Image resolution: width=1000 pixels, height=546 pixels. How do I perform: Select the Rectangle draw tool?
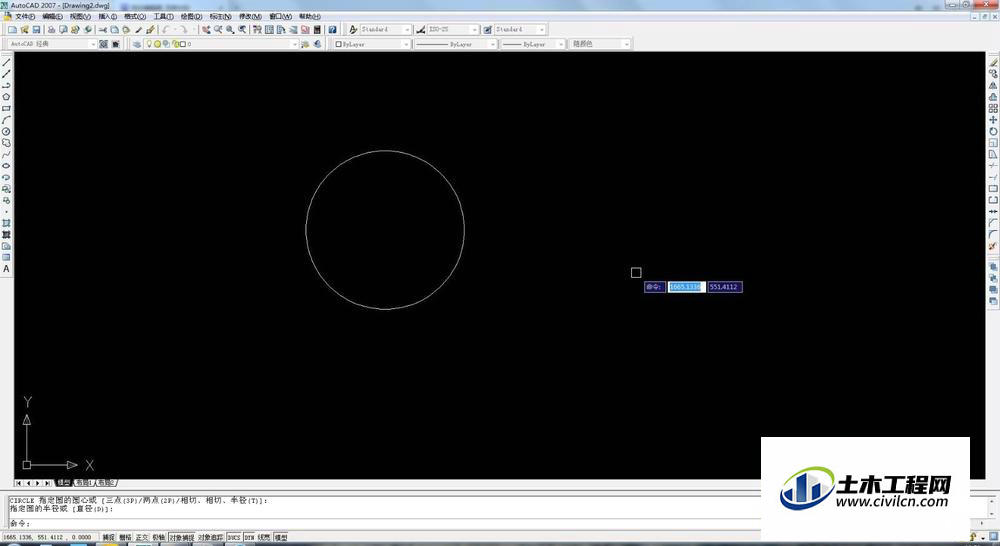(6, 108)
